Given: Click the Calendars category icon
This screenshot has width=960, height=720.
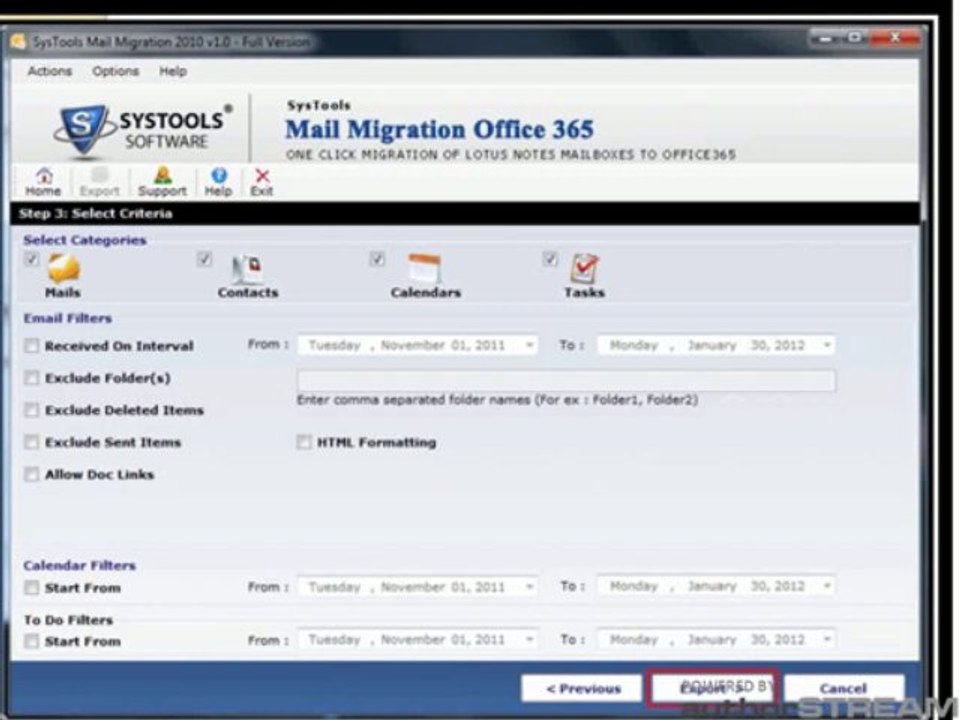Looking at the screenshot, I should click(x=424, y=268).
